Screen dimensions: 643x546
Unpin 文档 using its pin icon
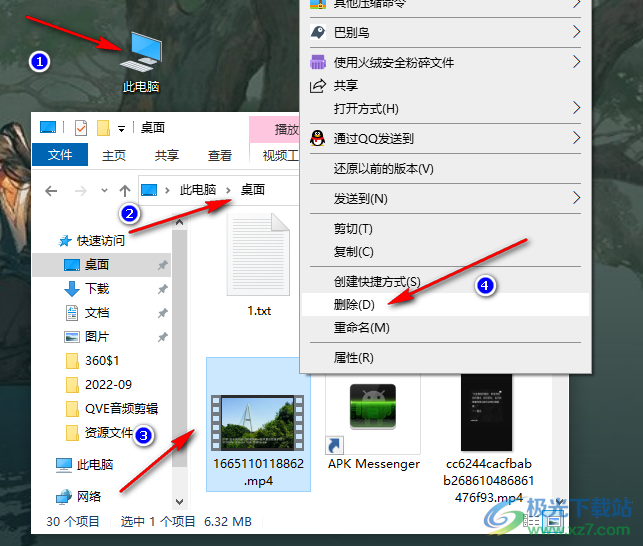click(x=162, y=313)
